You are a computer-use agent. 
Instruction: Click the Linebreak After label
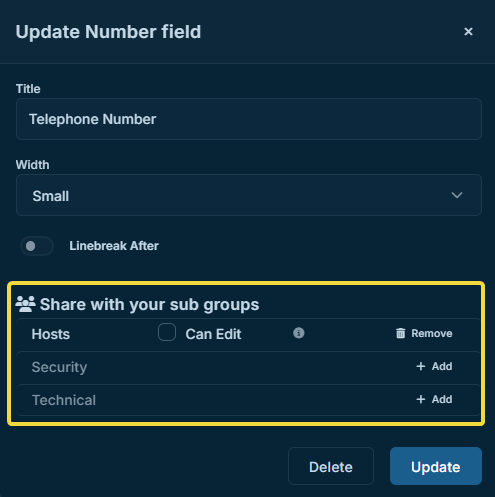coord(114,246)
